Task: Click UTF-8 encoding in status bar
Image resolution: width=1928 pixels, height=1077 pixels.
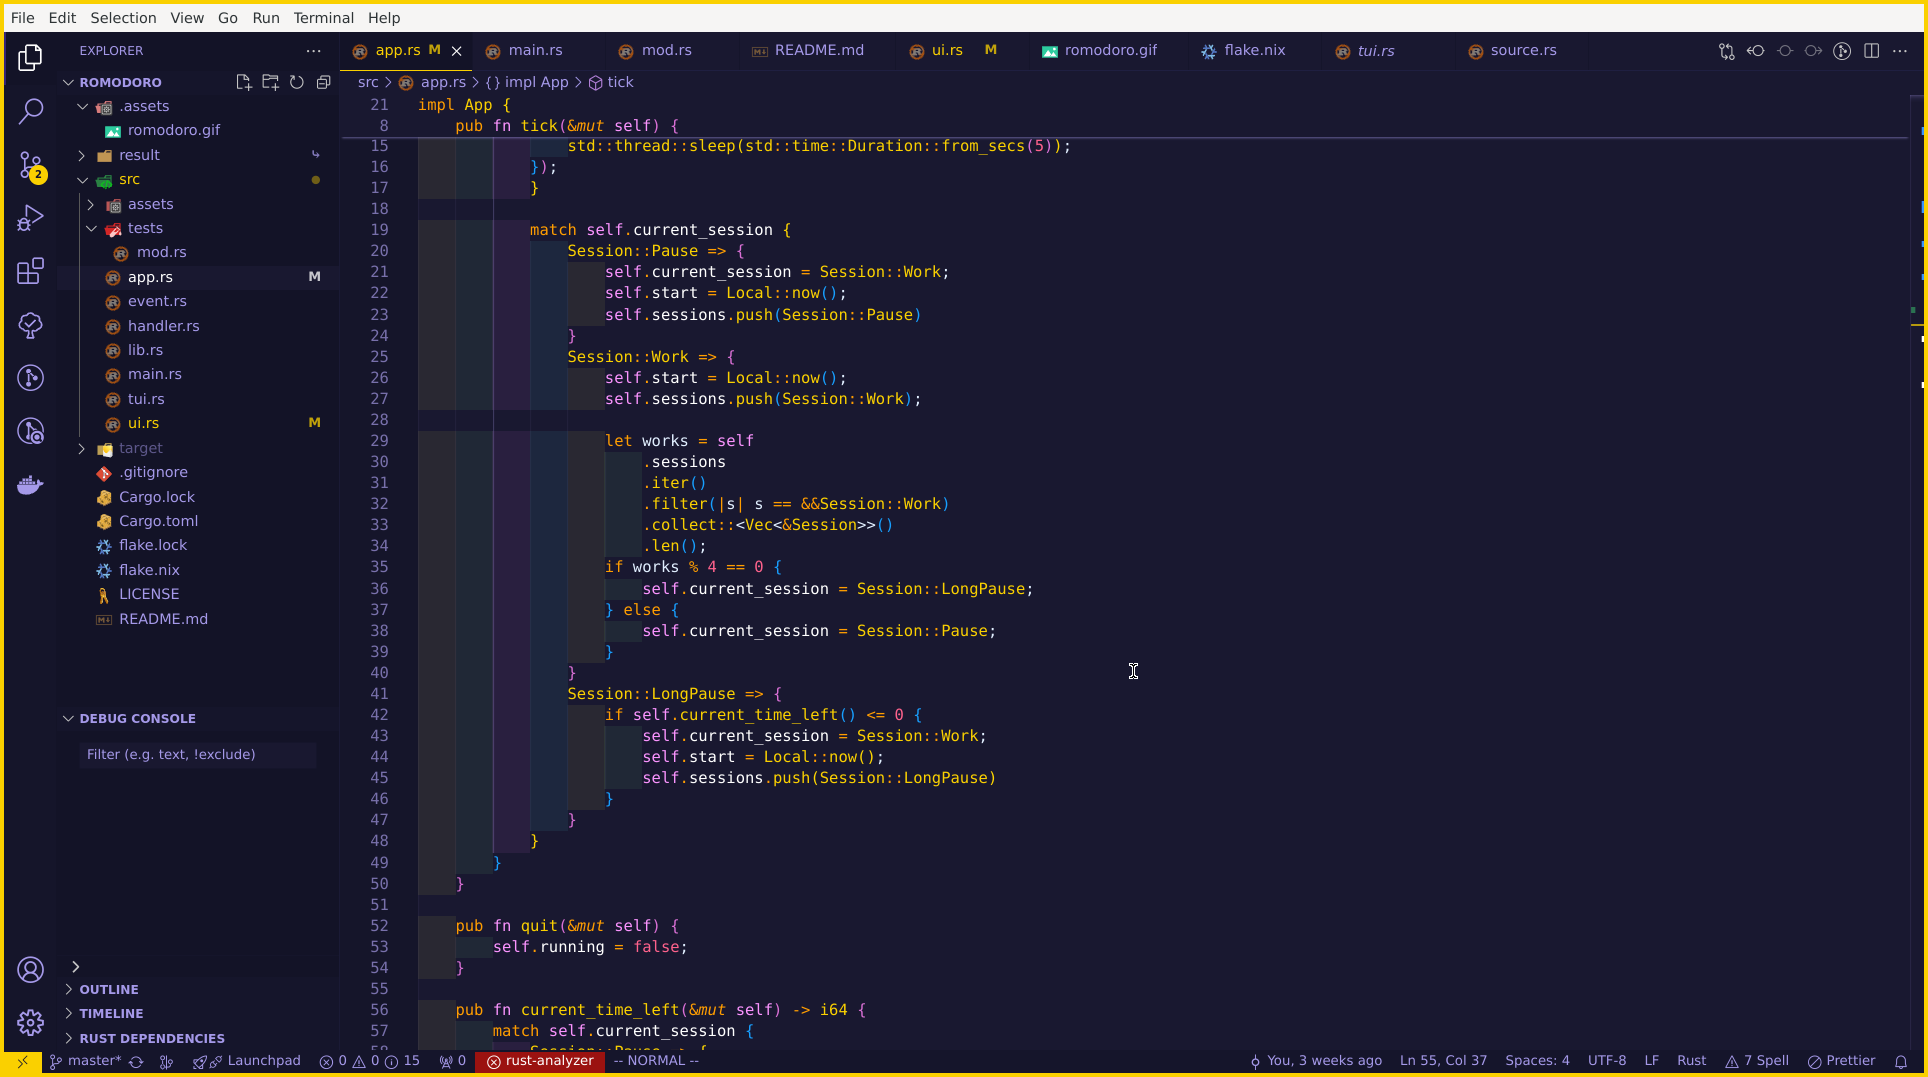Action: tap(1607, 1061)
